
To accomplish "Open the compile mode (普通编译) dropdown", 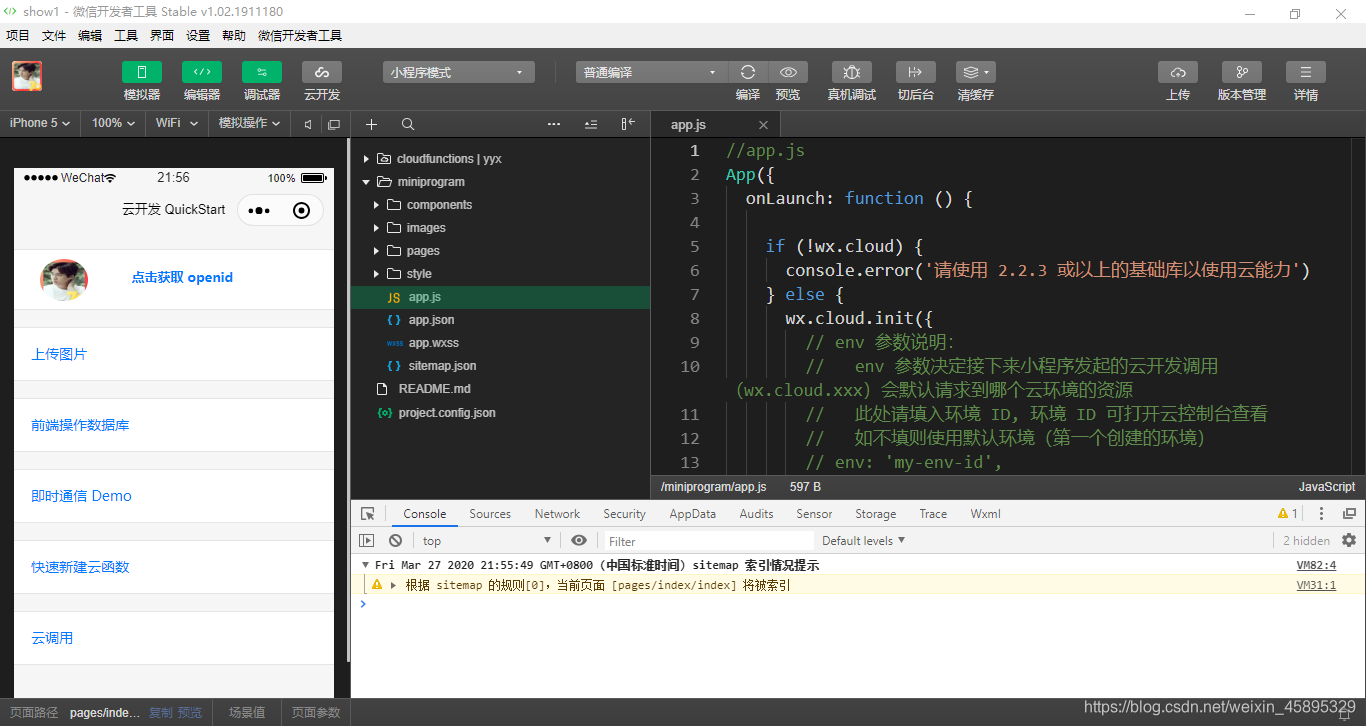I will pos(652,72).
